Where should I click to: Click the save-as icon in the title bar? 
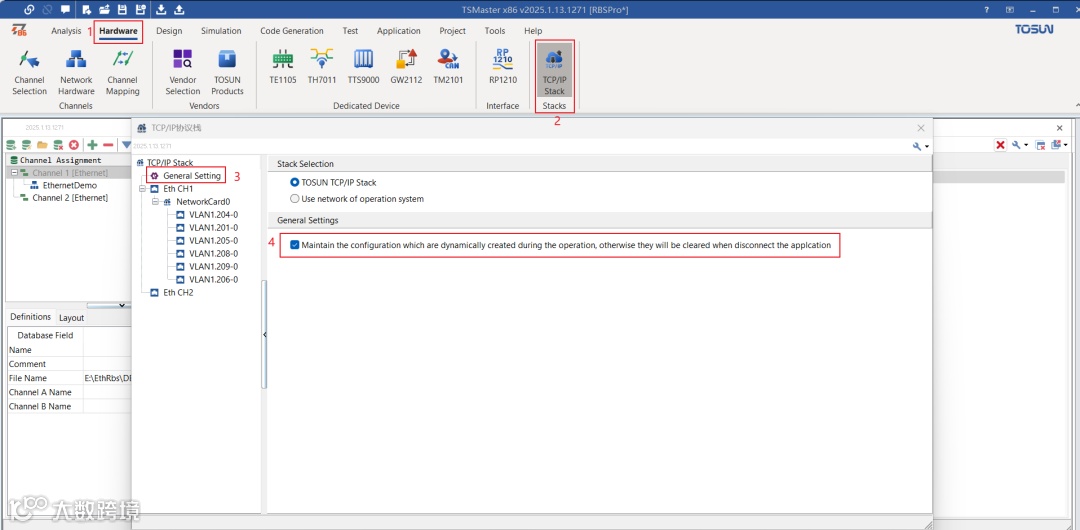coord(140,10)
